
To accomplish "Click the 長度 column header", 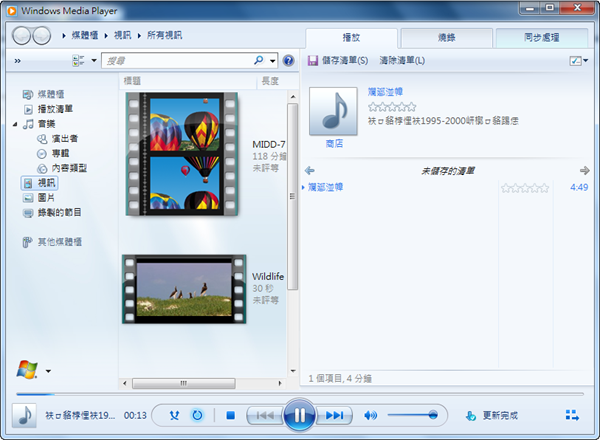I will [270, 81].
